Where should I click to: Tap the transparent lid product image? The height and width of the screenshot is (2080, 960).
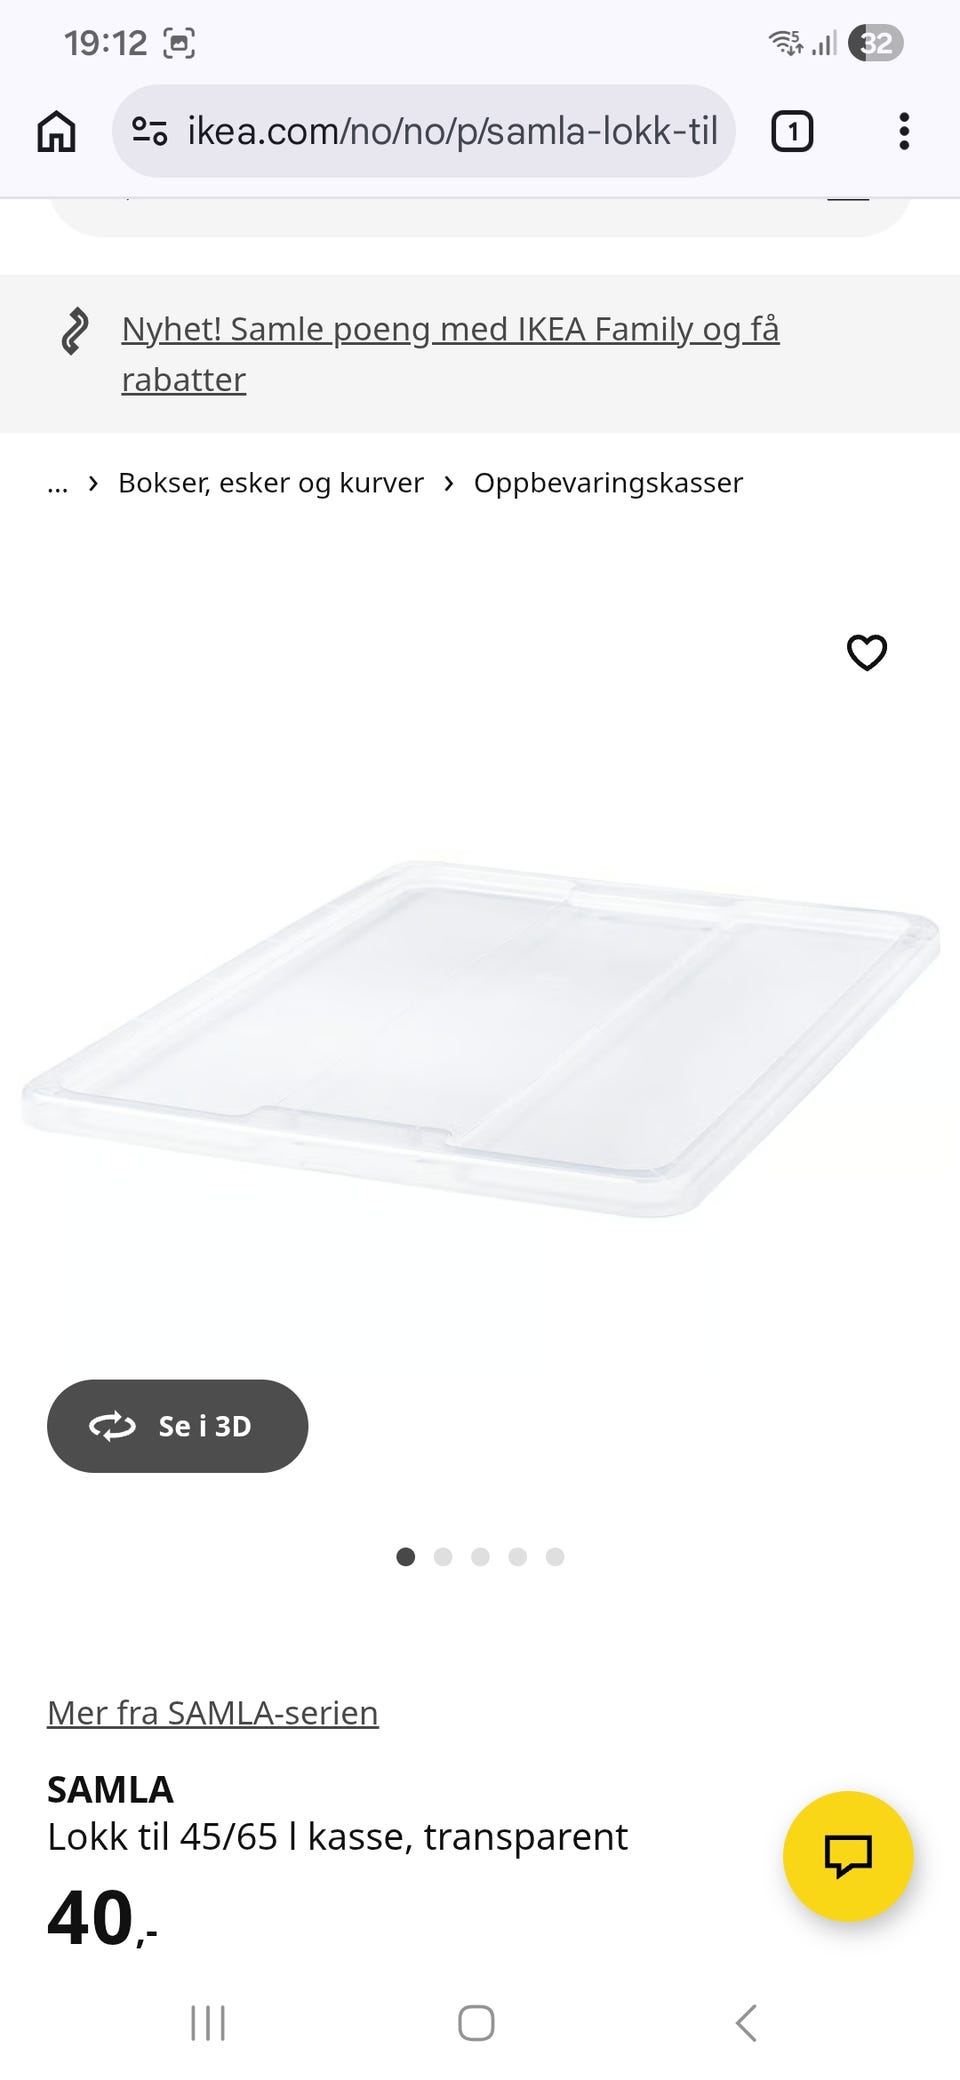point(480,1038)
